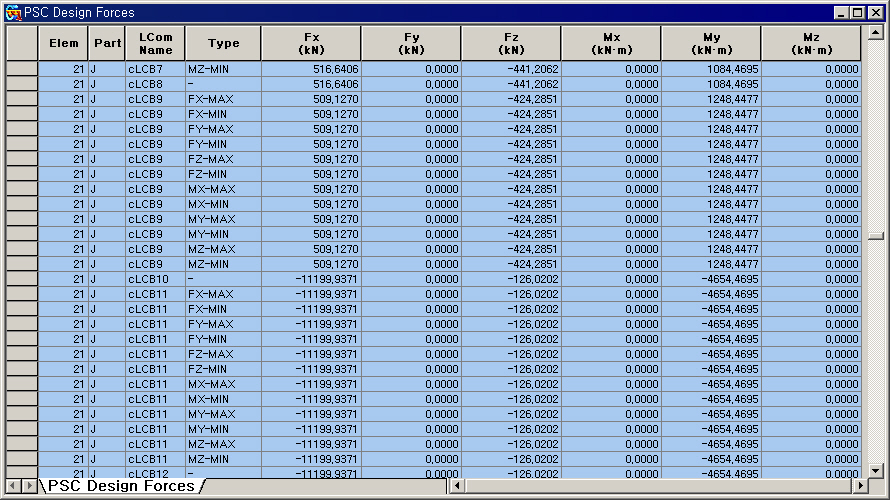The height and width of the screenshot is (500, 890).
Task: Select row header of the cLCB7 row
Action: (22, 69)
